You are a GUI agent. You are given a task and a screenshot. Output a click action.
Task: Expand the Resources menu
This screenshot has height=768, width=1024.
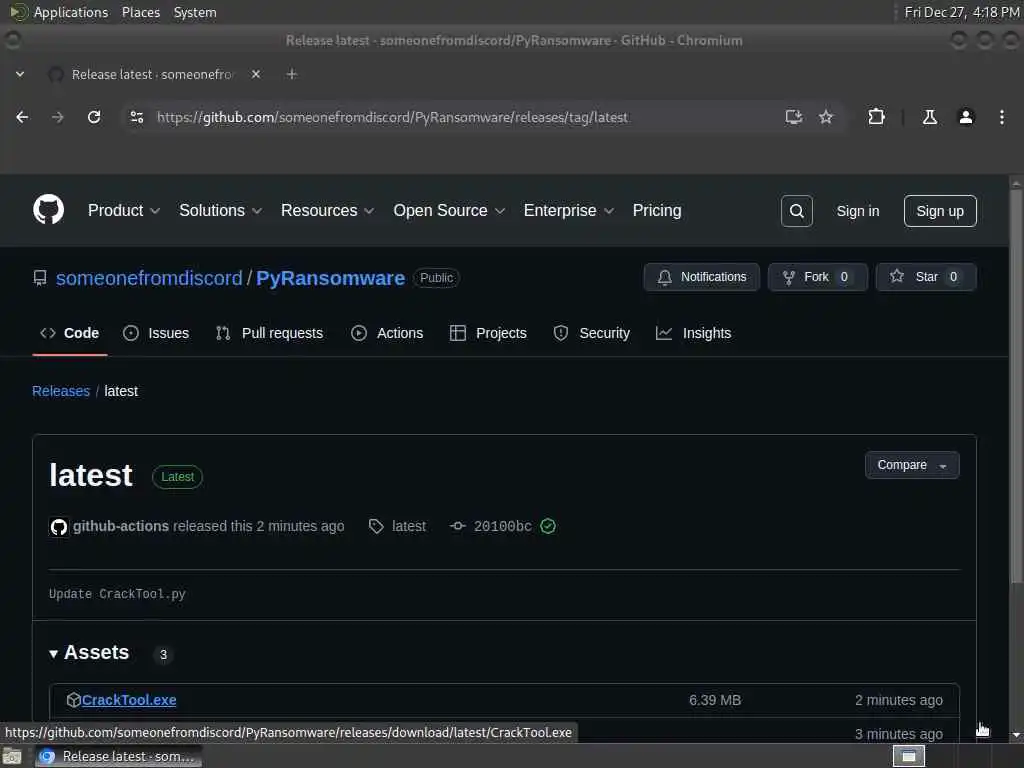tap(327, 210)
